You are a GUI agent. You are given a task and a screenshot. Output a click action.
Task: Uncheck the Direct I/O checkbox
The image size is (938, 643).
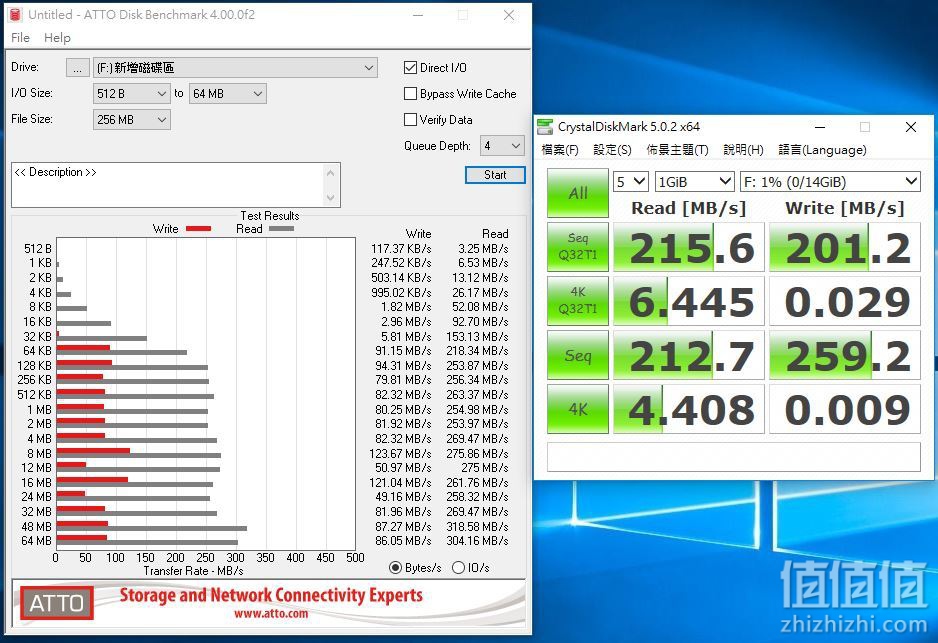pos(410,68)
